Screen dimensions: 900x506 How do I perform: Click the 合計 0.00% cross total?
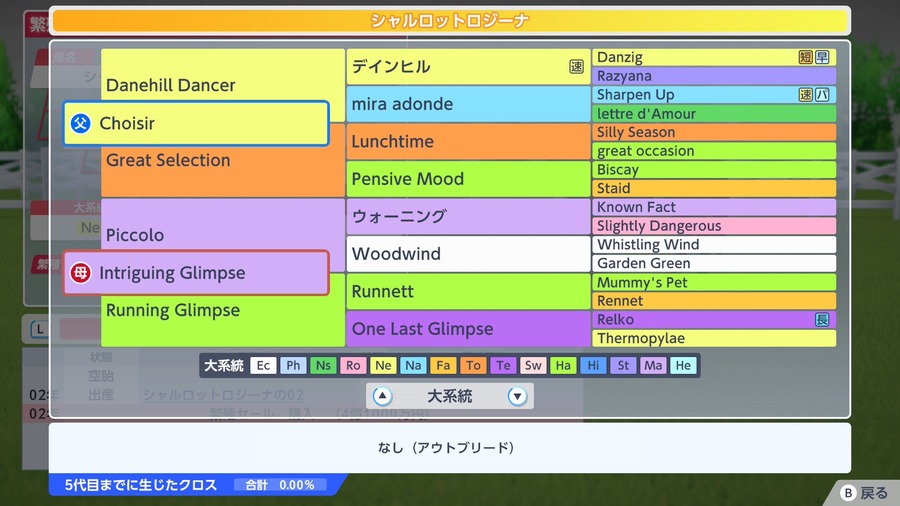280,485
